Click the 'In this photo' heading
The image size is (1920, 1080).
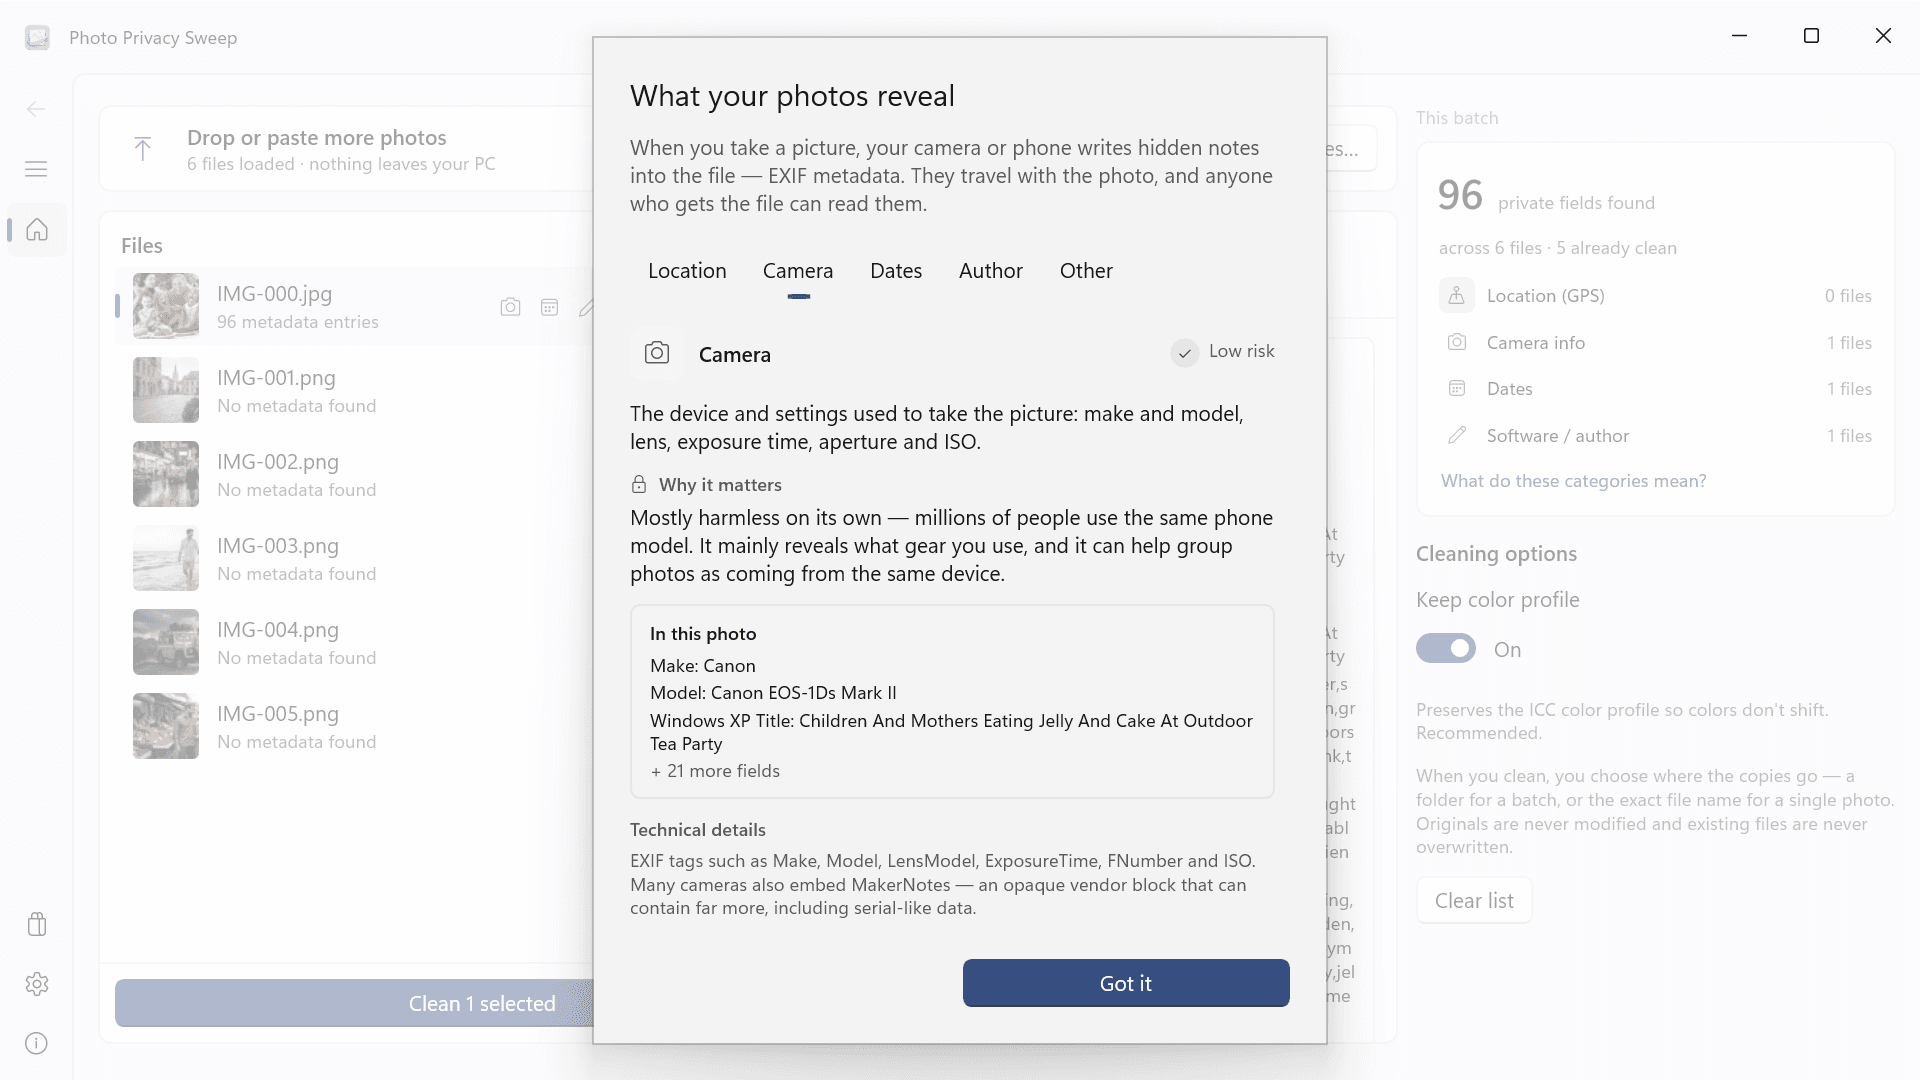coord(703,634)
